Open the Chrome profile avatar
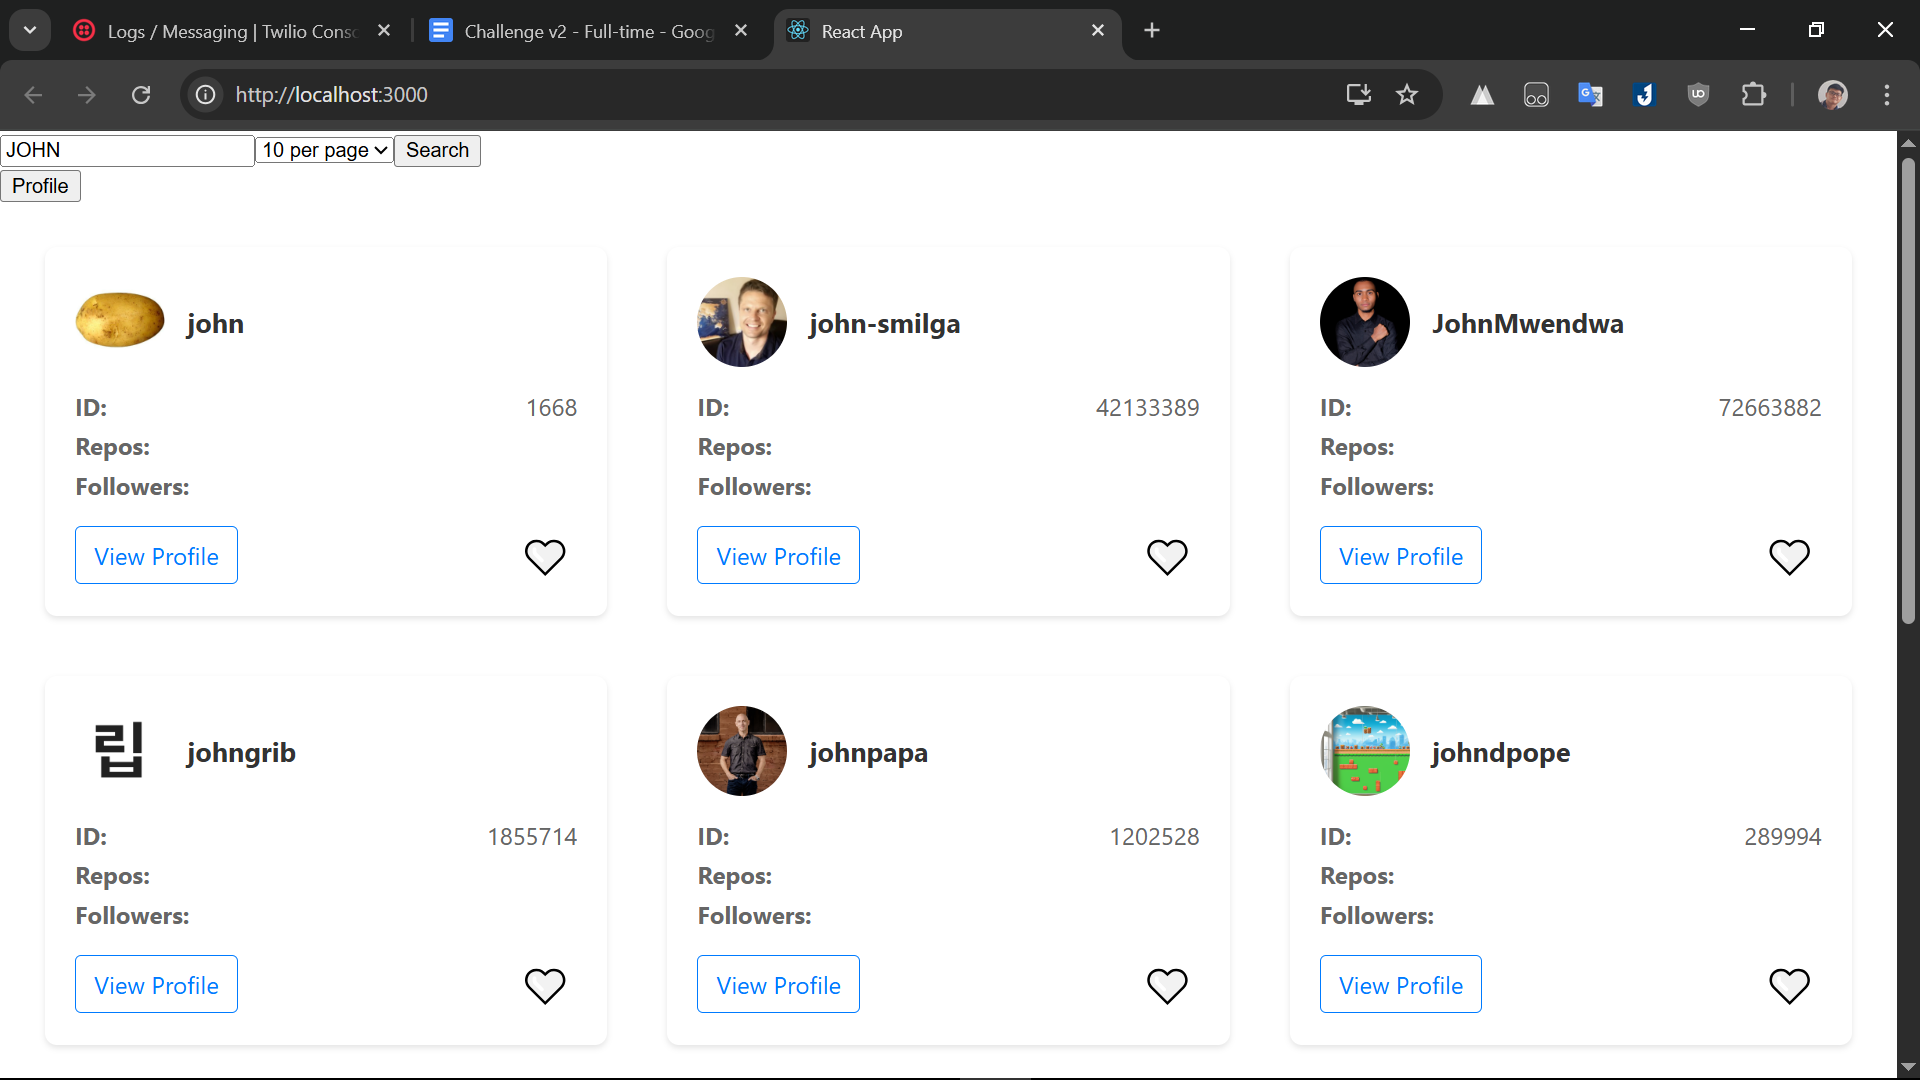This screenshot has height=1080, width=1920. pos(1832,95)
